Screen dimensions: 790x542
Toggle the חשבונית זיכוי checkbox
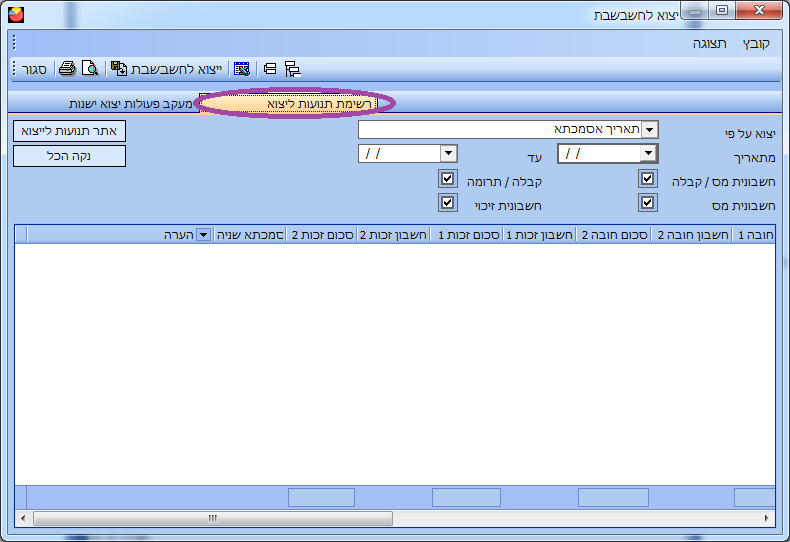(x=447, y=203)
